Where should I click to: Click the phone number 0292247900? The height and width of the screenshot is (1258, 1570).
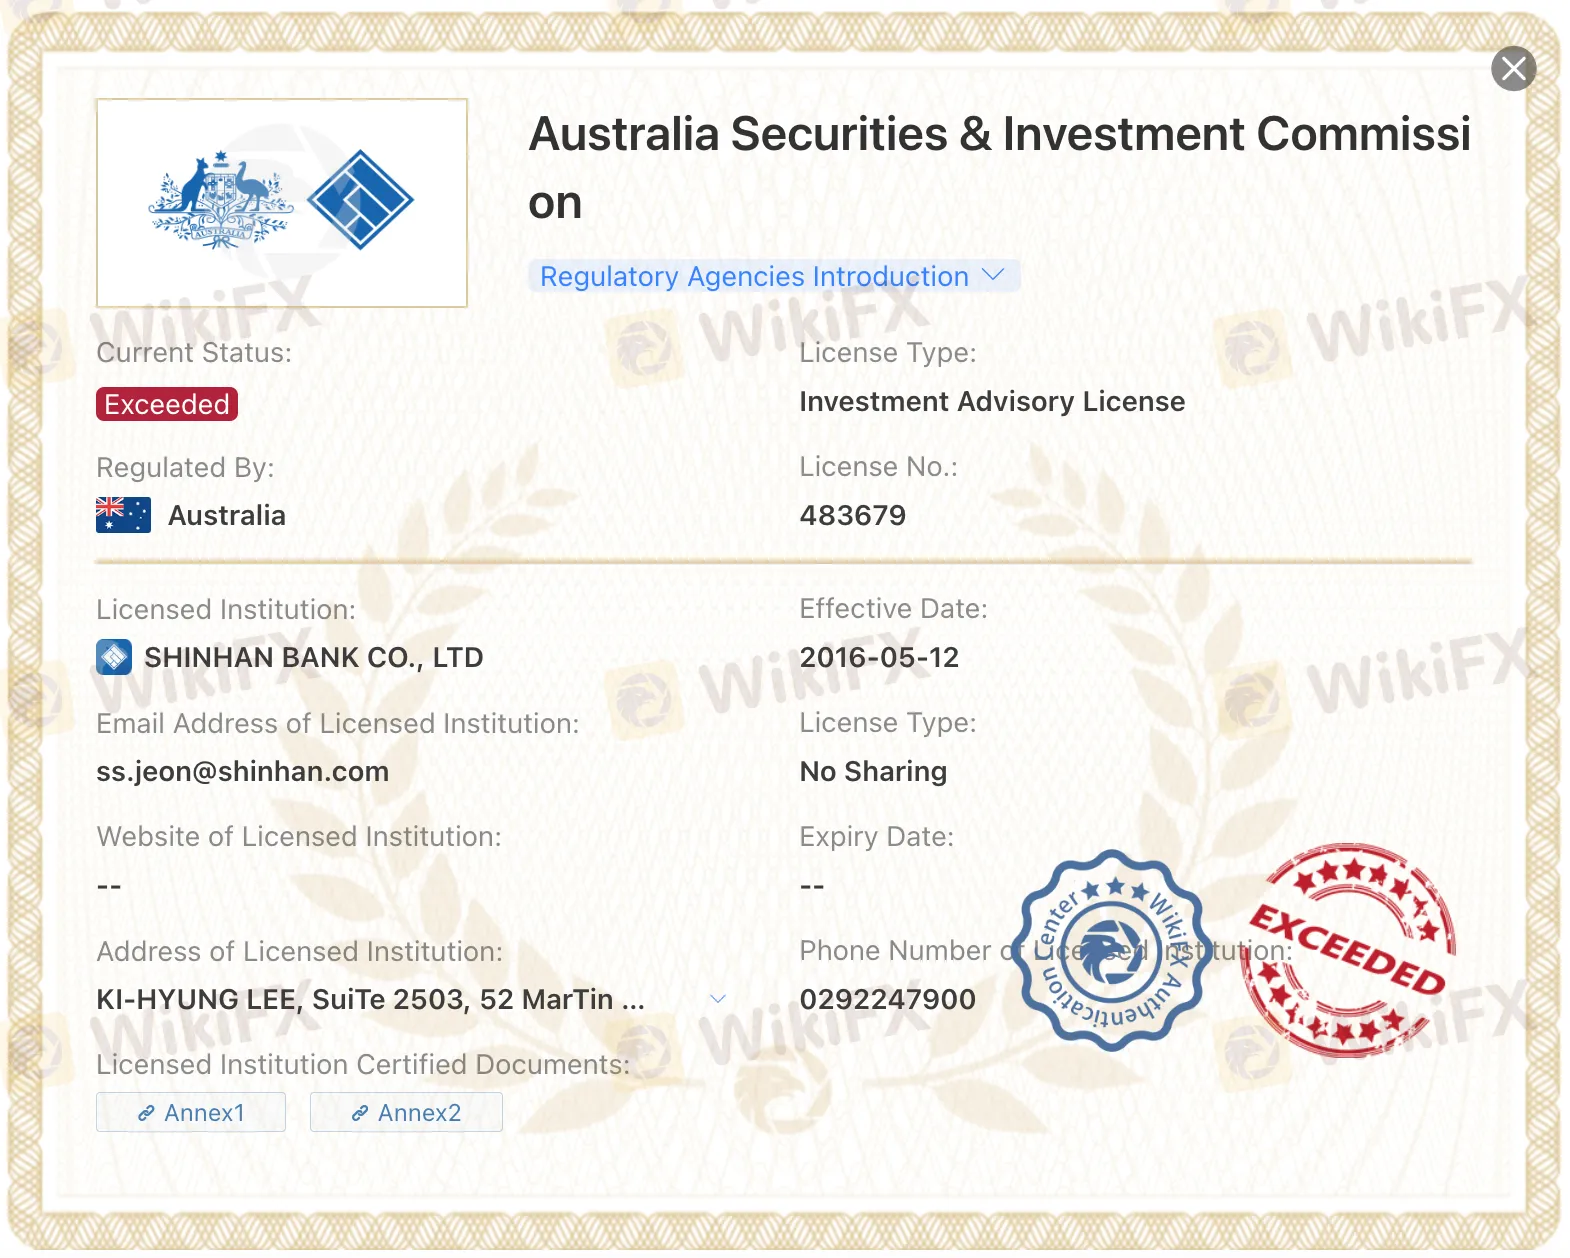coord(887,999)
